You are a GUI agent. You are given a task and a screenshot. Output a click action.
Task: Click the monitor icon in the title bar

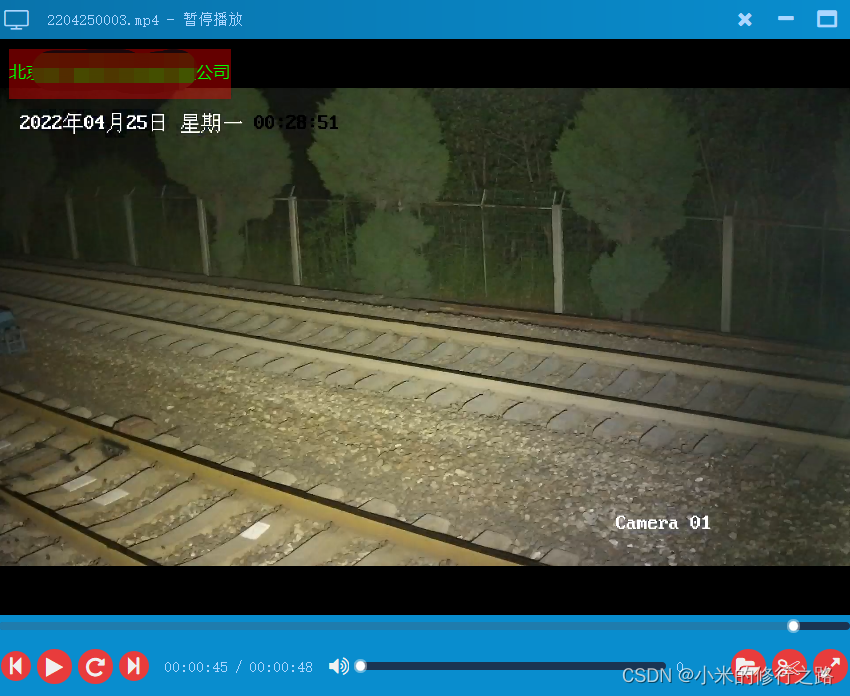[16, 19]
